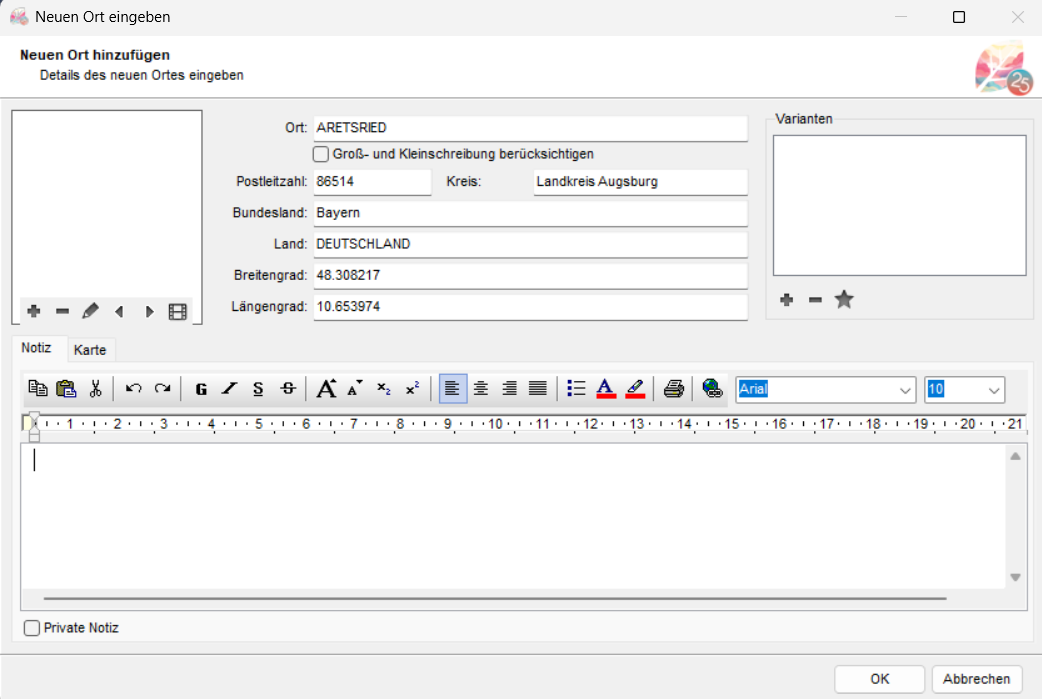Add media with plus under image box
The image size is (1042, 699).
(x=34, y=311)
